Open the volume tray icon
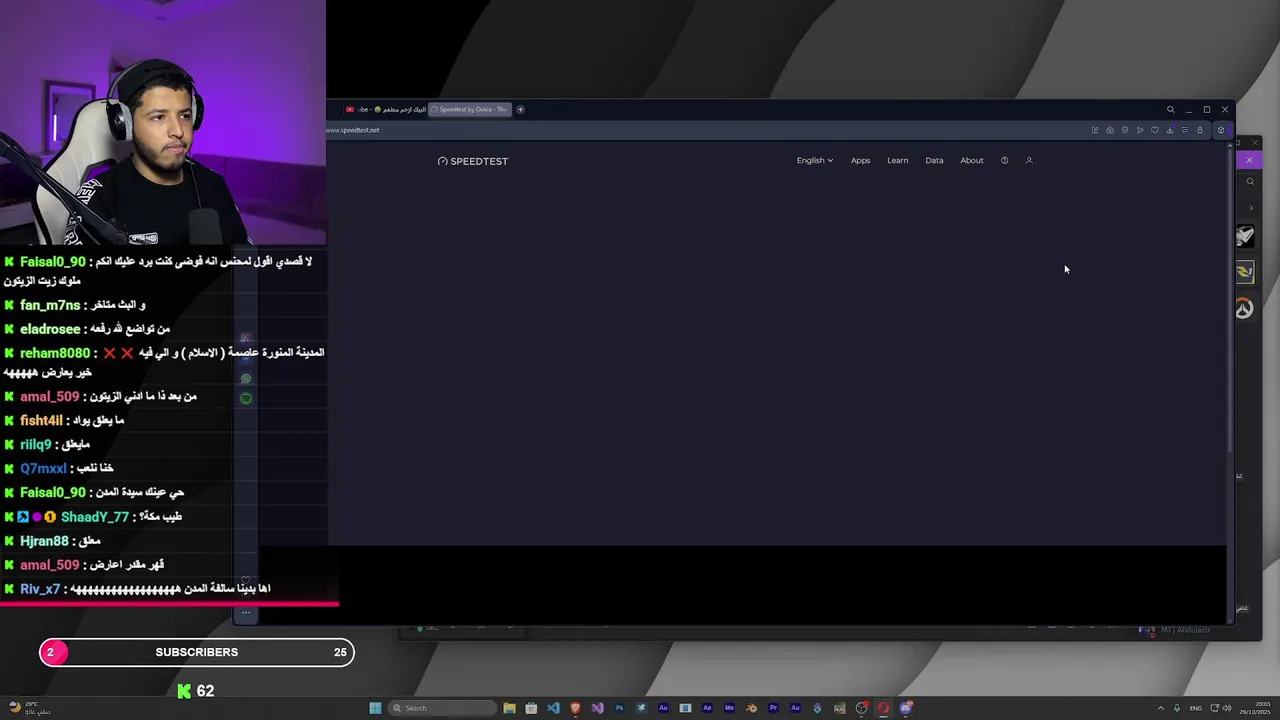Image resolution: width=1280 pixels, height=720 pixels. pyautogui.click(x=1227, y=708)
